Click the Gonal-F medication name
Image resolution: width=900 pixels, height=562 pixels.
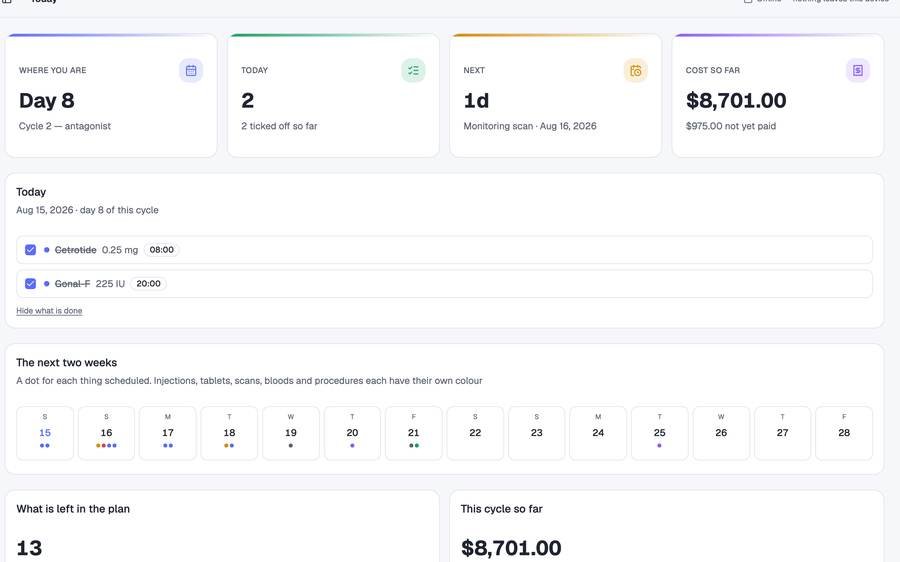[x=72, y=284]
